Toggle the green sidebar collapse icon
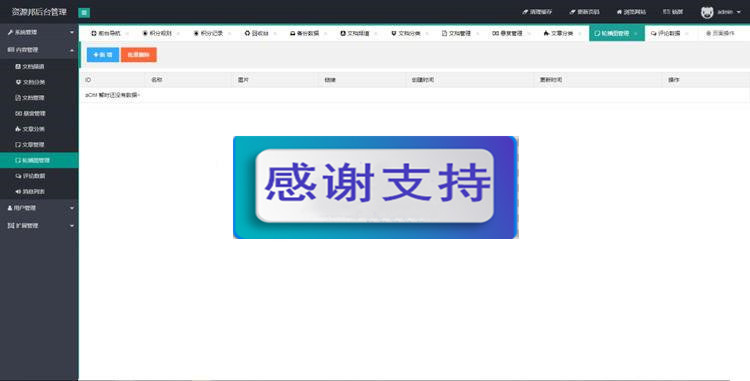Image resolution: width=750 pixels, height=381 pixels. click(x=84, y=13)
